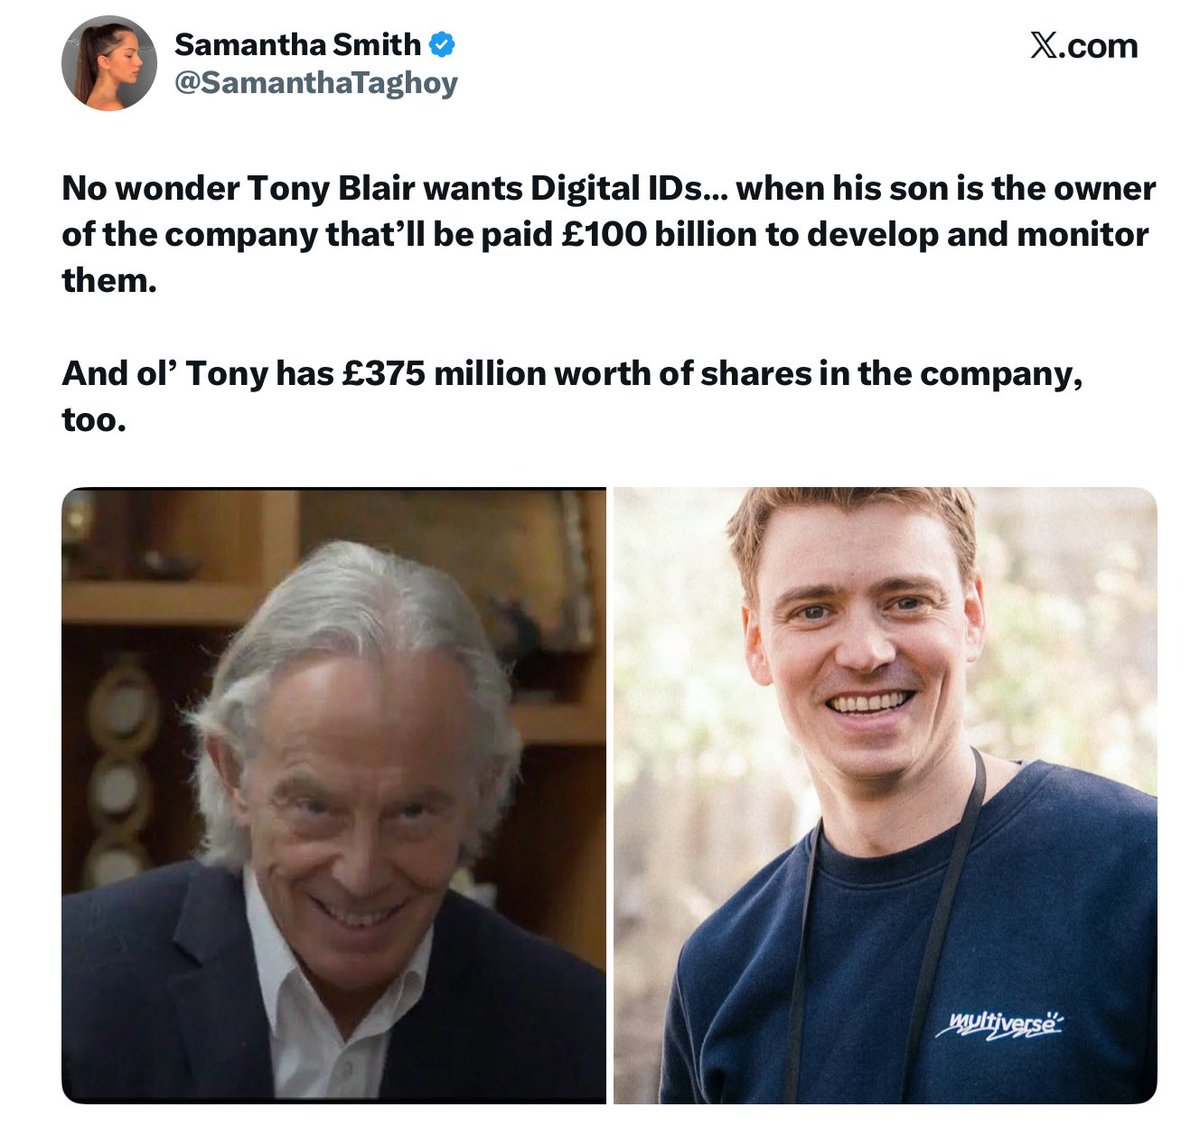Image resolution: width=1200 pixels, height=1126 pixels.
Task: Click the 'Samantha Smith' display name
Action: [x=298, y=44]
